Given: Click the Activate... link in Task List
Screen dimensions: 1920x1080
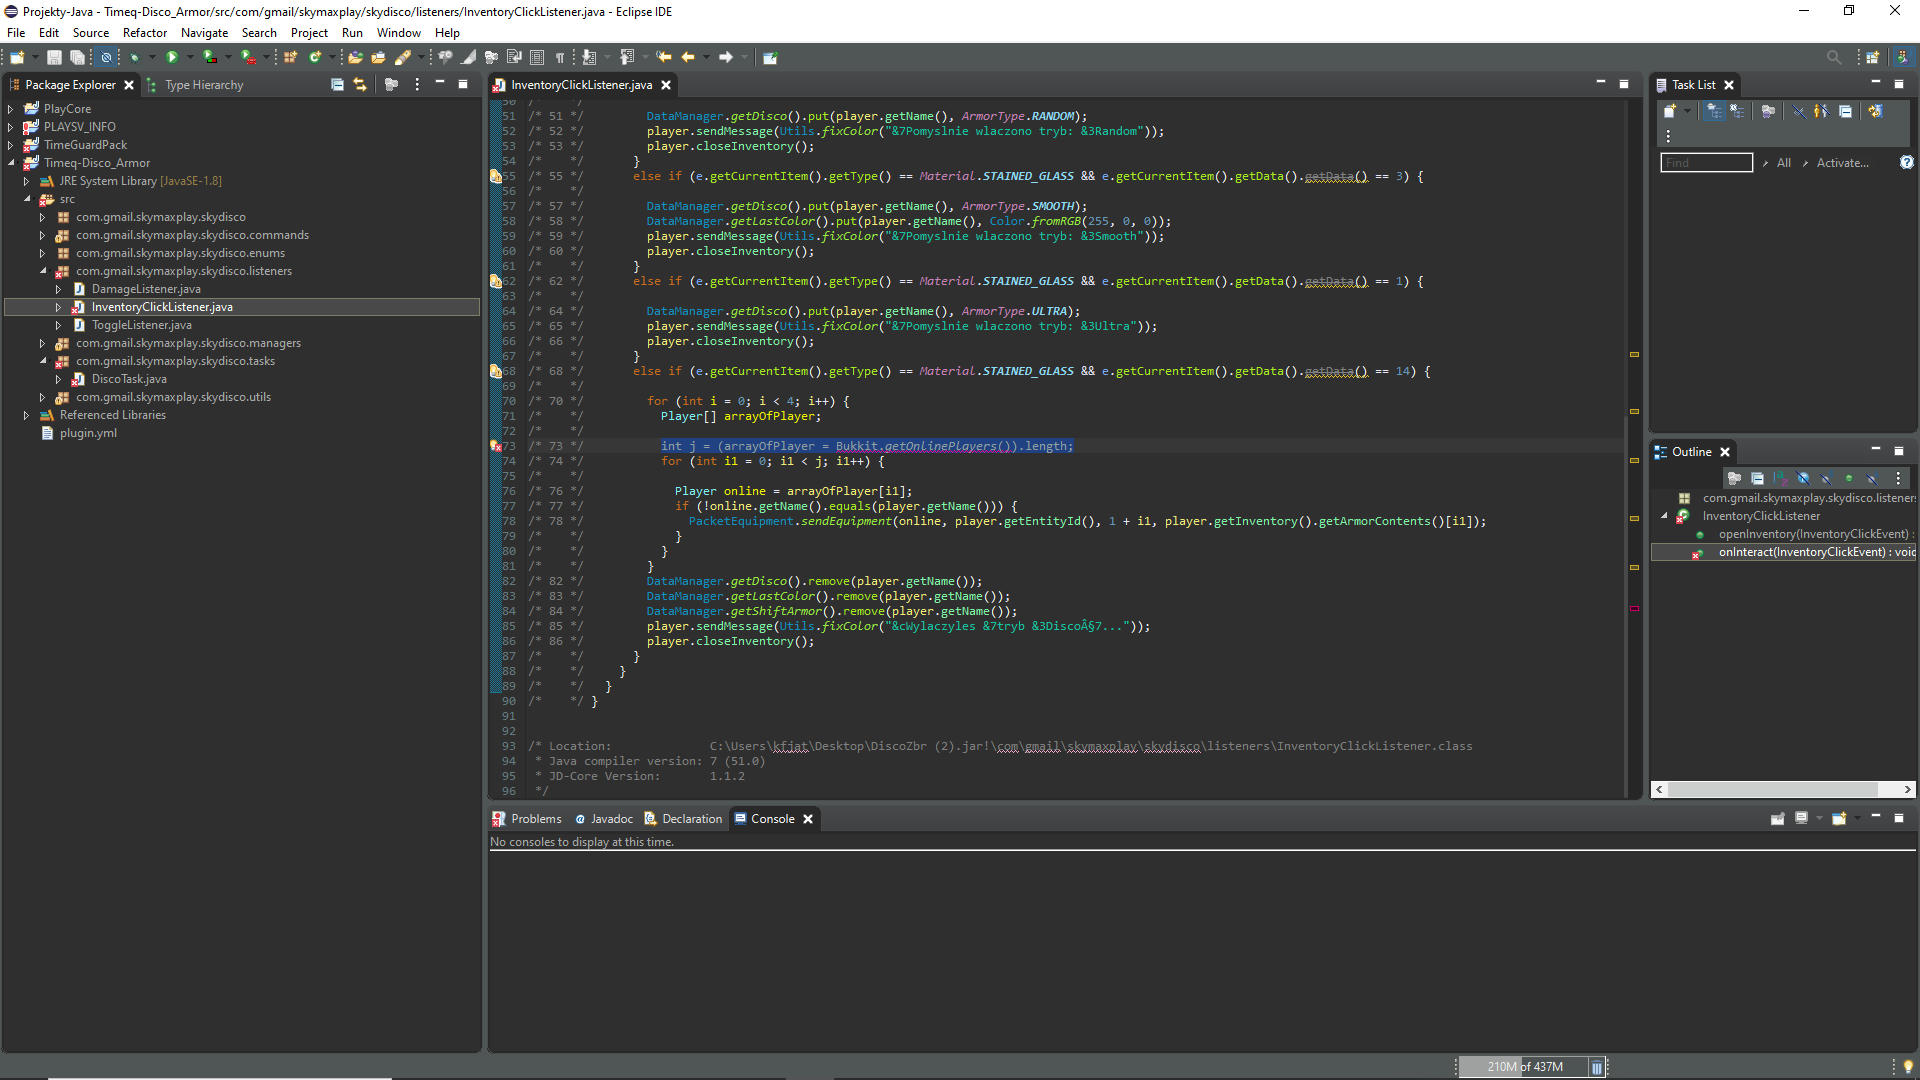Looking at the screenshot, I should 1842,162.
